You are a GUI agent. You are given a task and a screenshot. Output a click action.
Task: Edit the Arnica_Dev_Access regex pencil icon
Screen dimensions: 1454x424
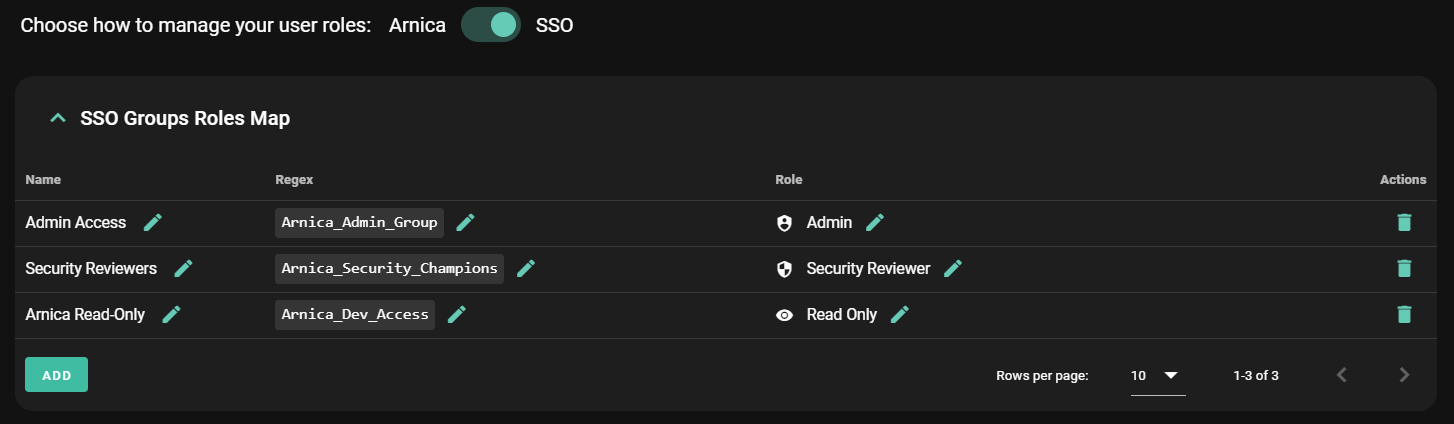coord(457,314)
